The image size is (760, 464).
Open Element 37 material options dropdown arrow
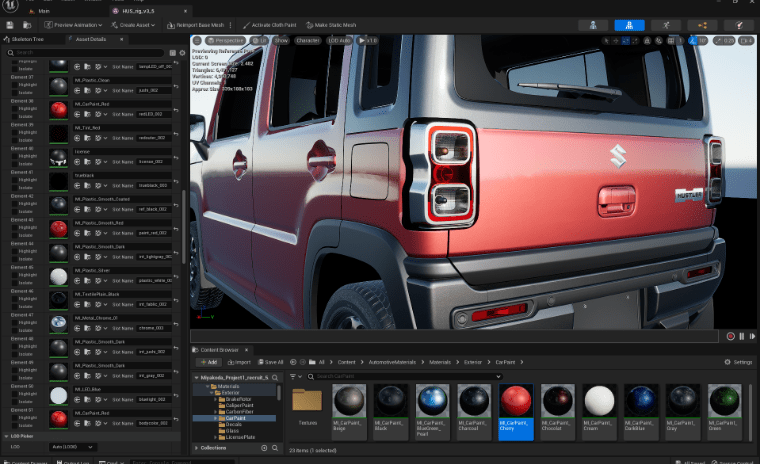[x=105, y=91]
